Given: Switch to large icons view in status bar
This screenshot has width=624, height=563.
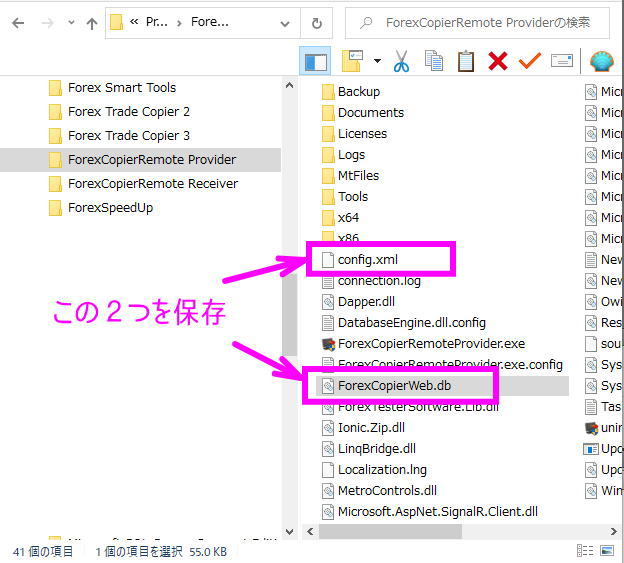Looking at the screenshot, I should tap(608, 551).
